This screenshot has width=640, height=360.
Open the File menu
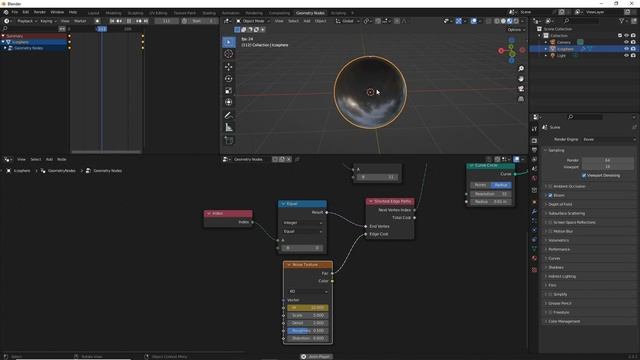coord(15,12)
